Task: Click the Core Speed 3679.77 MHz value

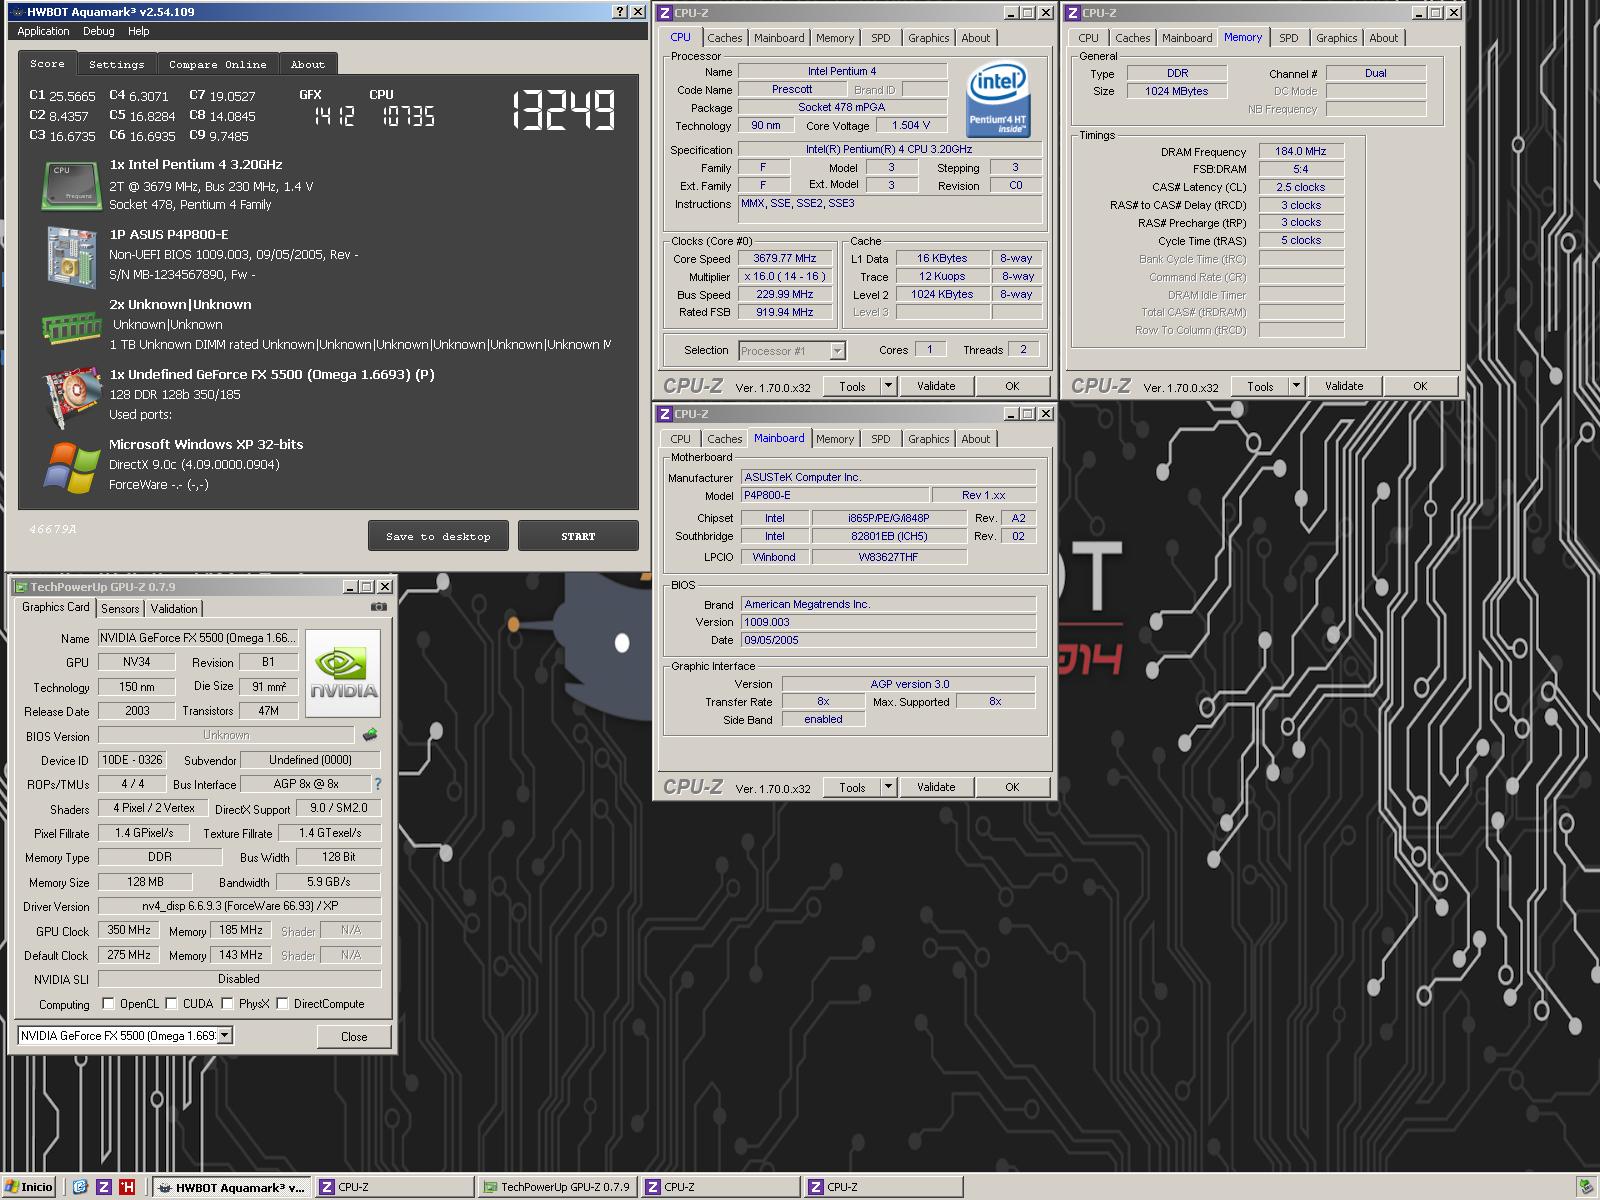Action: click(785, 258)
